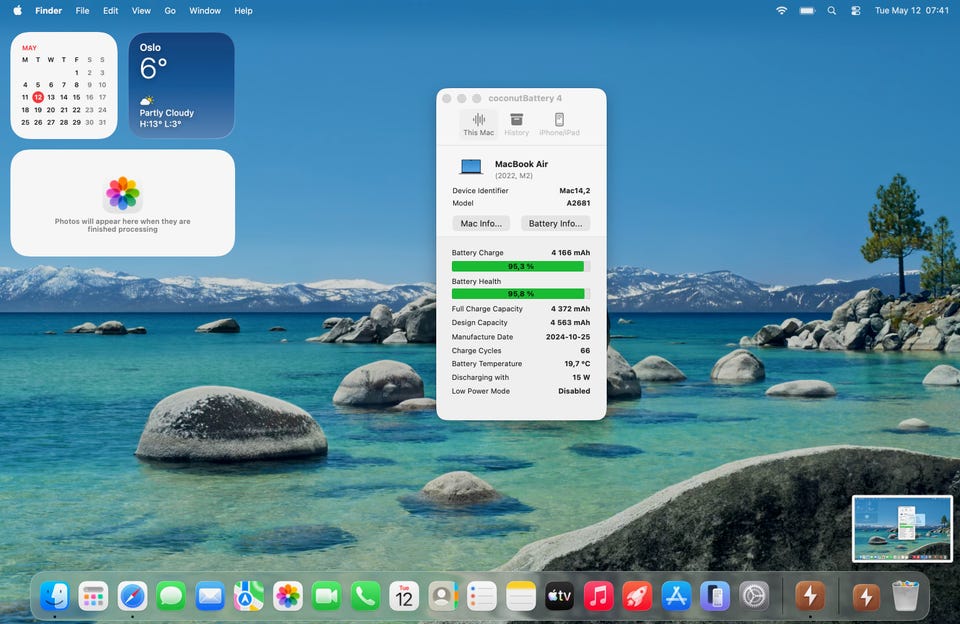960x624 pixels.
Task: Launch the App Store from Dock
Action: 676,596
